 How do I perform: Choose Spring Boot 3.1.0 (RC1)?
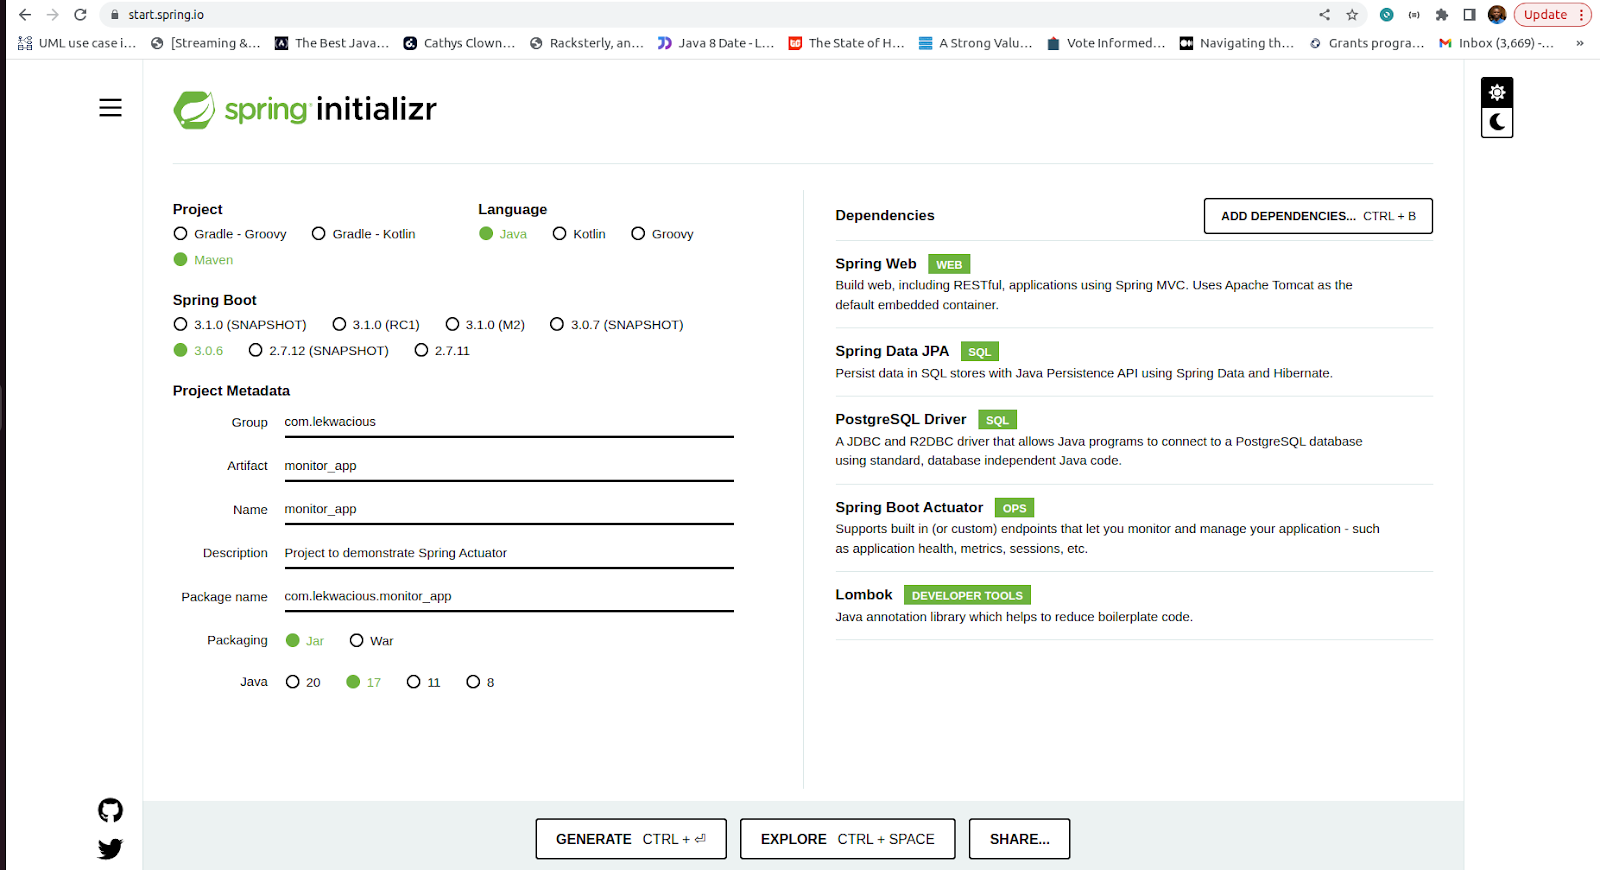tap(376, 325)
